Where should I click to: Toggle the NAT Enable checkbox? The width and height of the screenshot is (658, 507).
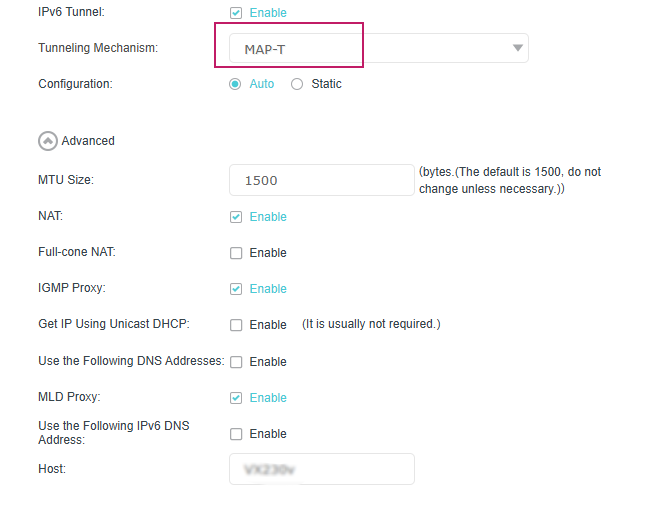pos(236,217)
